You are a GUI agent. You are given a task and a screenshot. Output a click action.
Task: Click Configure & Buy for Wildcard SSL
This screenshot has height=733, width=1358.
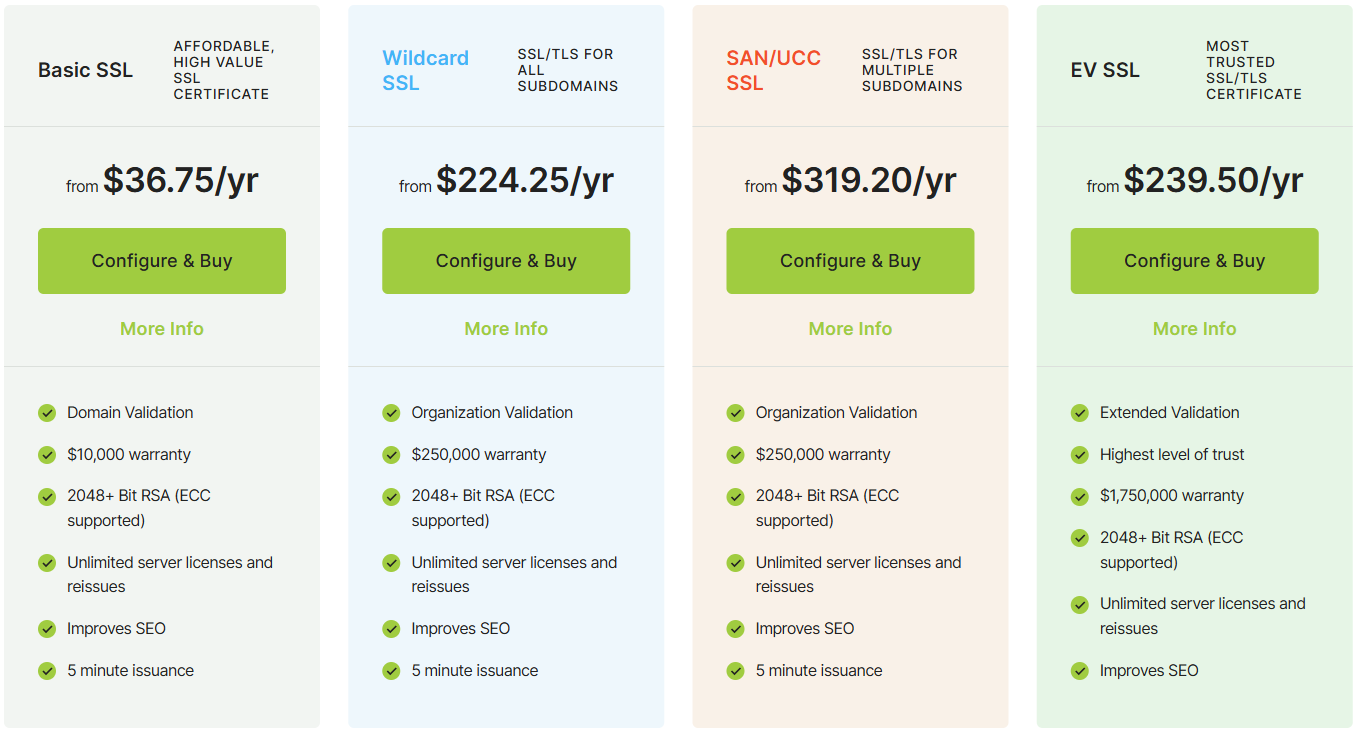coord(506,261)
